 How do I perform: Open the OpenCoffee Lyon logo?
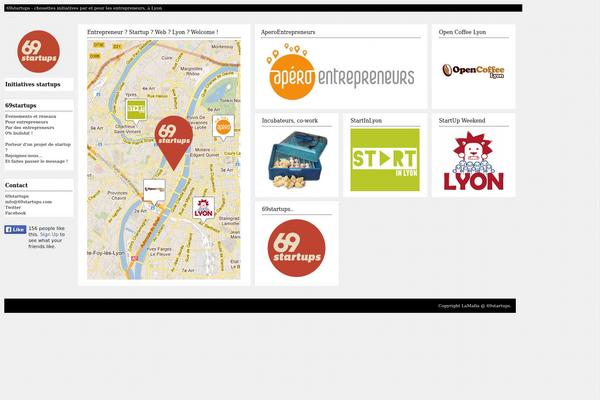tap(473, 71)
